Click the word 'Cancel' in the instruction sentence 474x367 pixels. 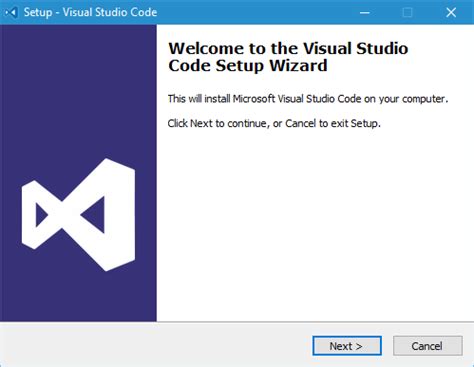[301, 123]
